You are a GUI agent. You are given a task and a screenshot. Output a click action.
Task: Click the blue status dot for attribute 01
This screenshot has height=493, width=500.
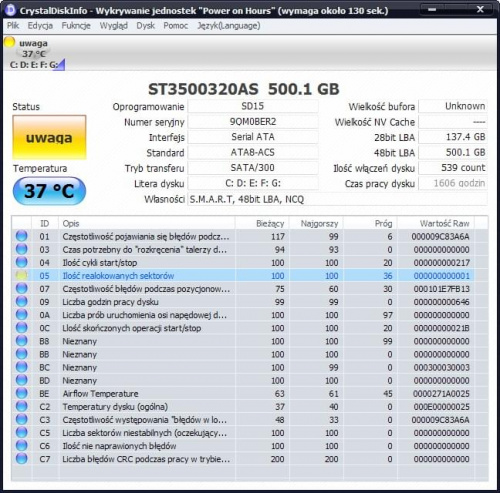pos(22,236)
